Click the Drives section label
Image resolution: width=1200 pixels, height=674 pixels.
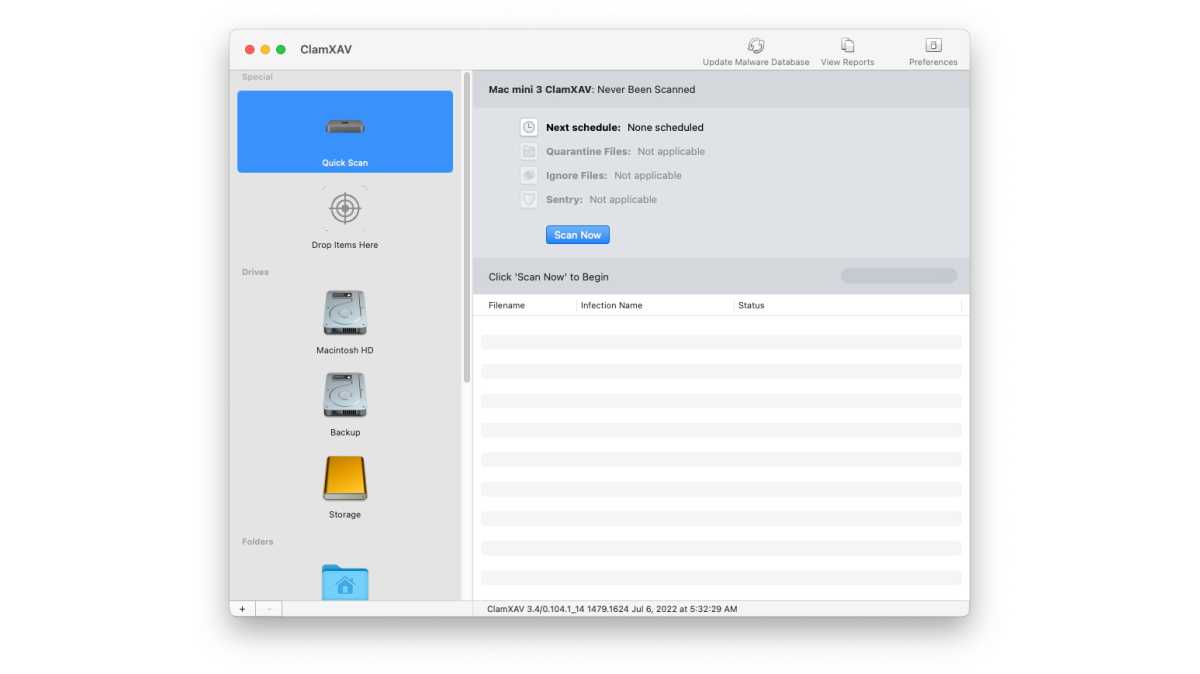[255, 272]
